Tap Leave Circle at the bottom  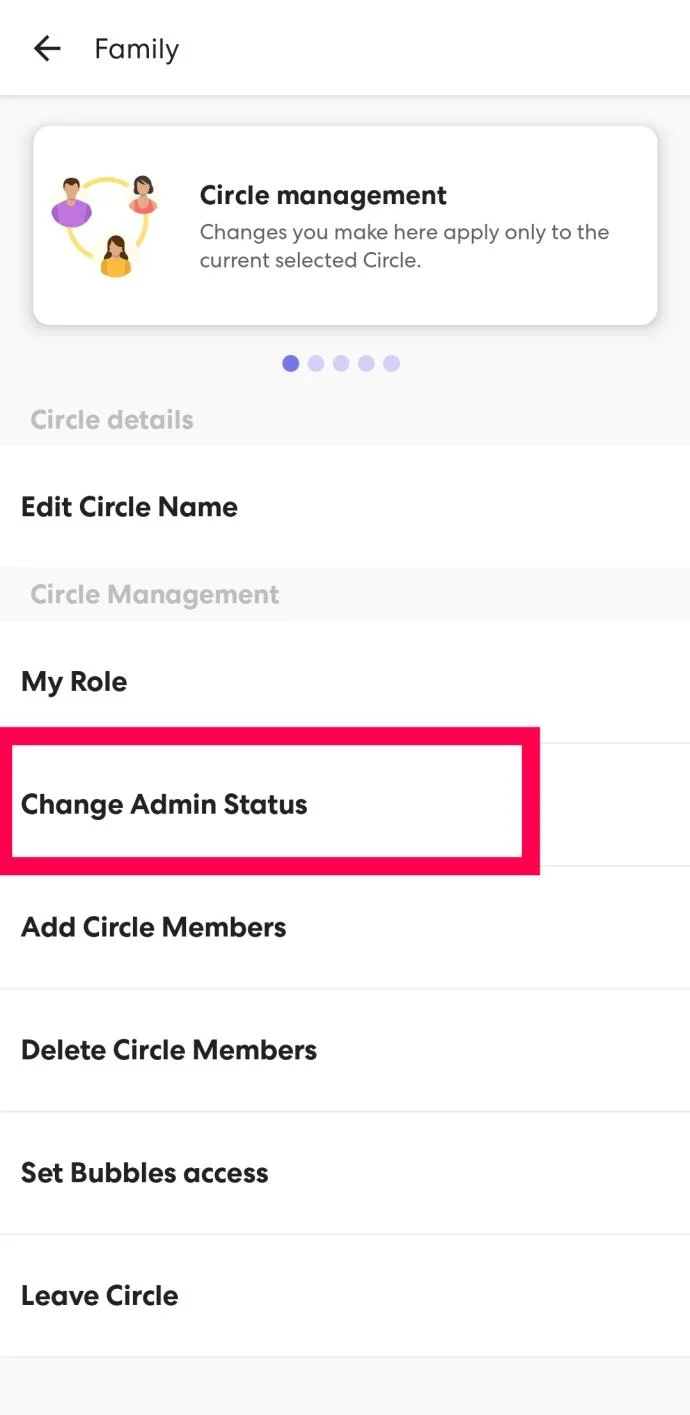(x=99, y=1295)
